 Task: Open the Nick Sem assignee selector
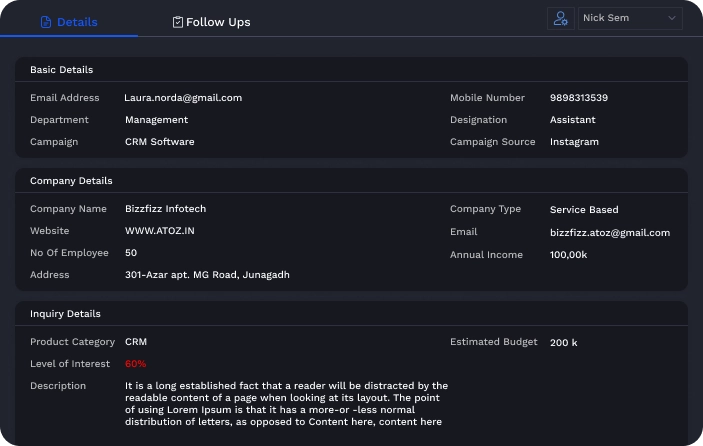628,18
